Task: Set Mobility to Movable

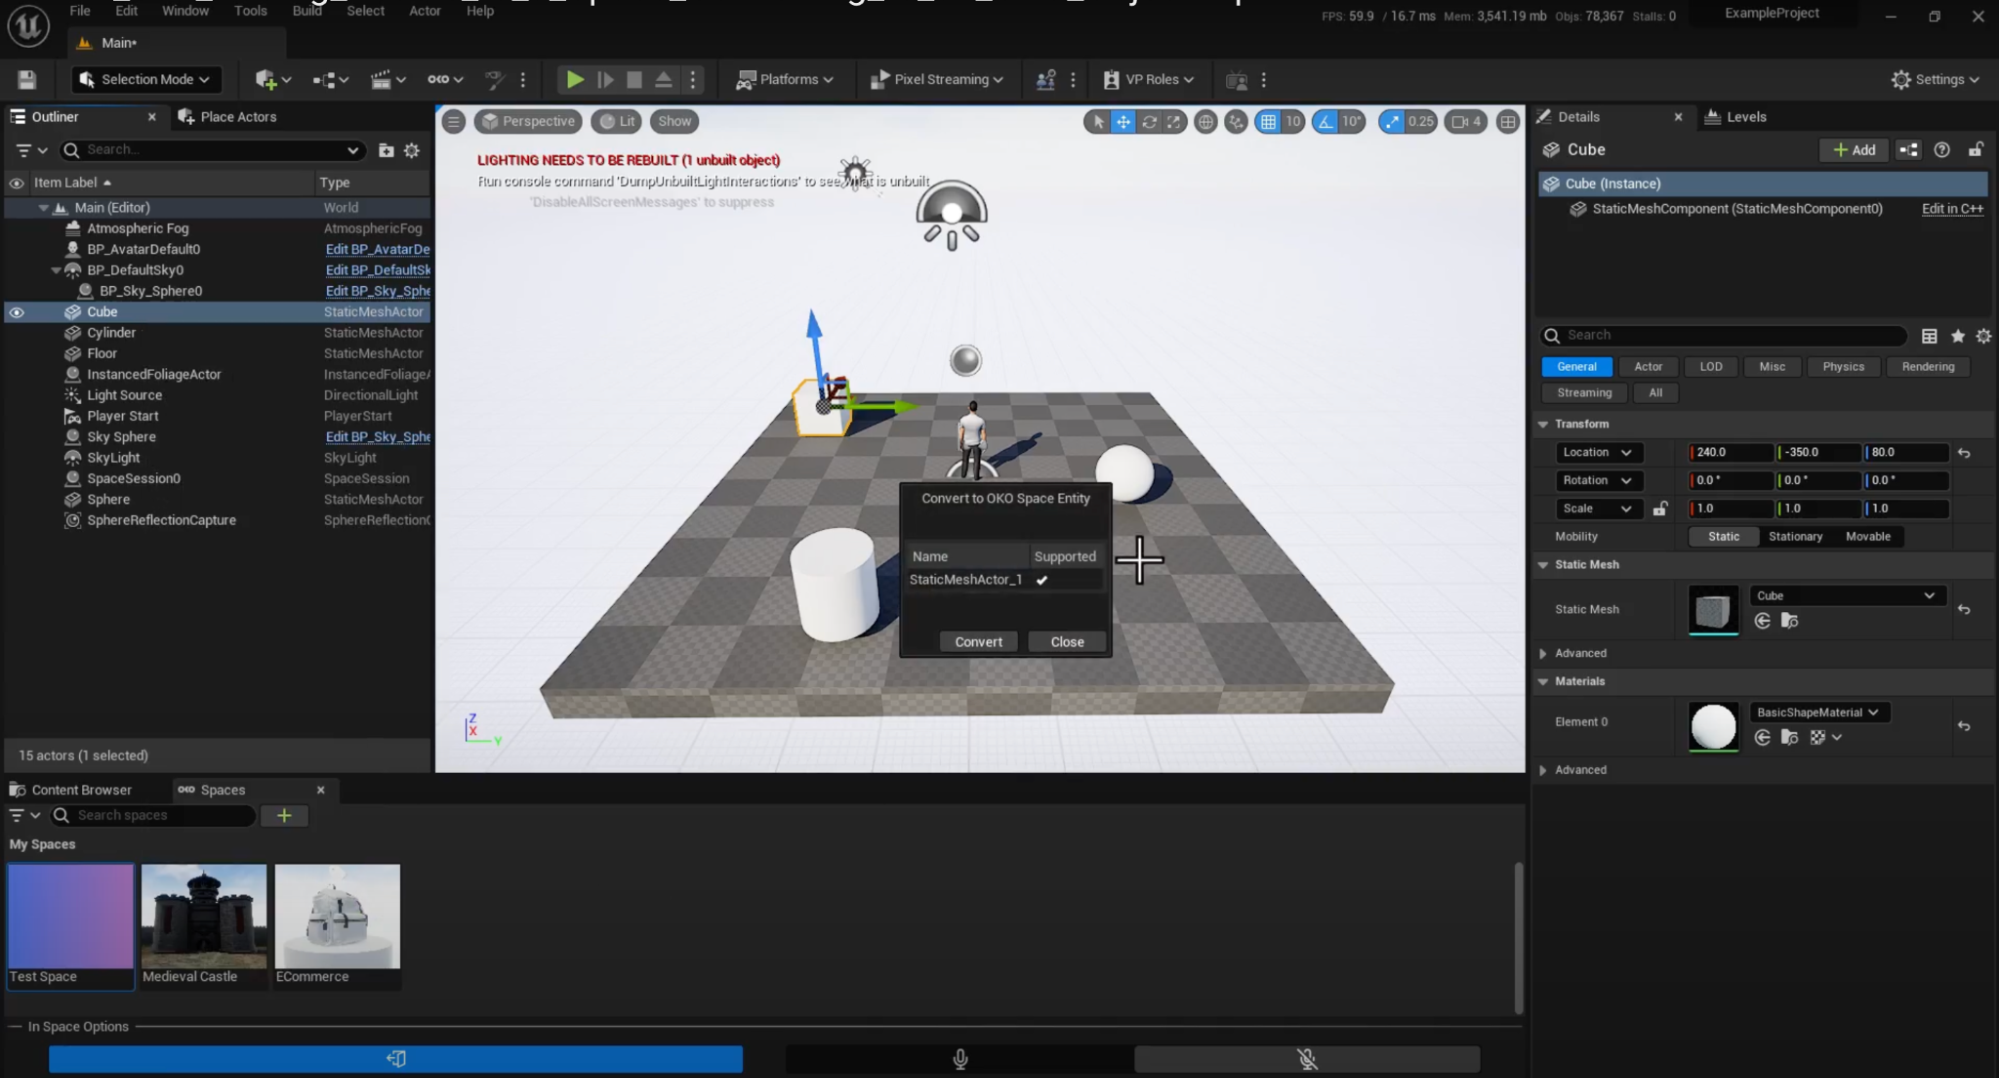Action: coord(1867,537)
